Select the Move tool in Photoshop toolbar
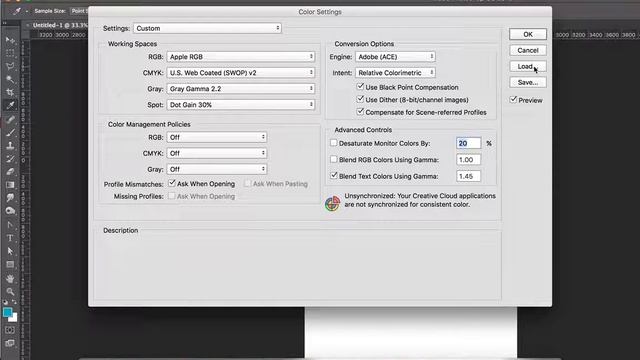This screenshot has height=360, width=640. (x=10, y=40)
